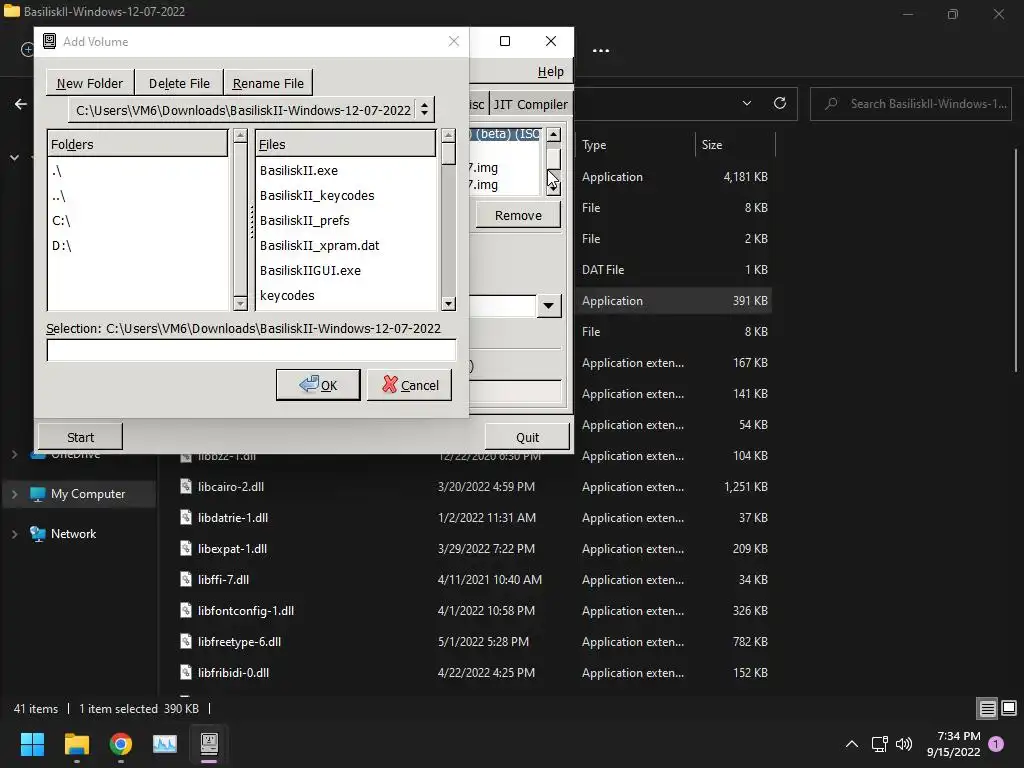Screen dimensions: 1024x768
Task: Open the Help menu
Action: [551, 71]
